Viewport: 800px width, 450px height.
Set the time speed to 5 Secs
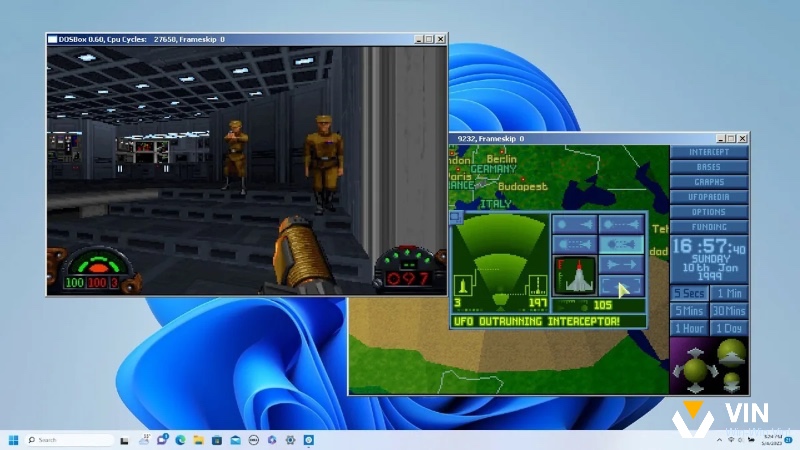pos(688,293)
